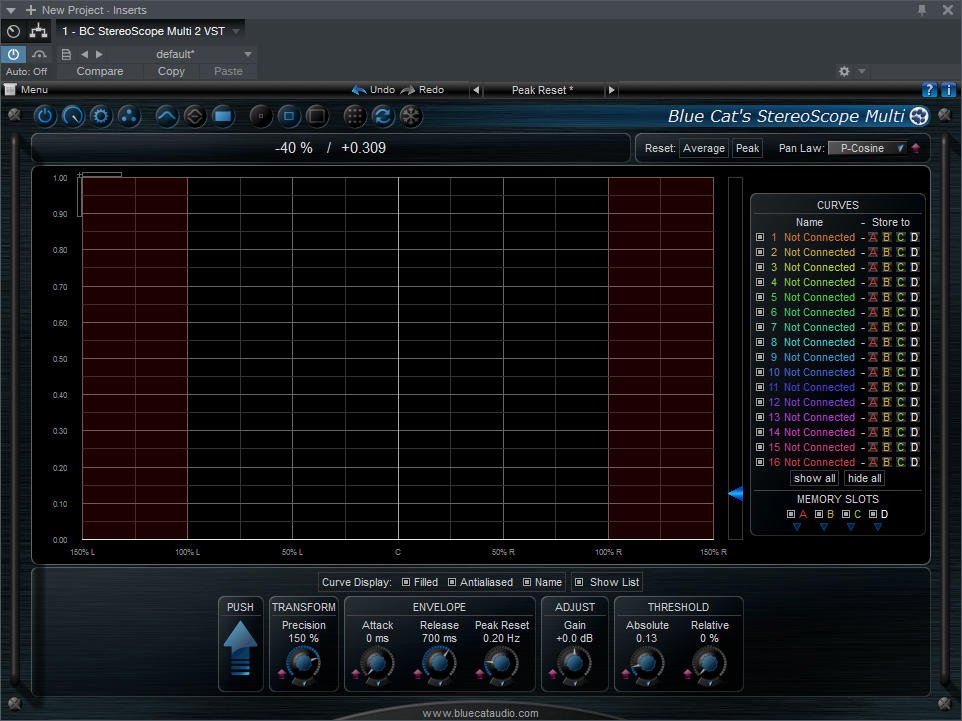Open the Pan Law P-Cosine dropdown
This screenshot has height=721, width=962.
tap(867, 148)
